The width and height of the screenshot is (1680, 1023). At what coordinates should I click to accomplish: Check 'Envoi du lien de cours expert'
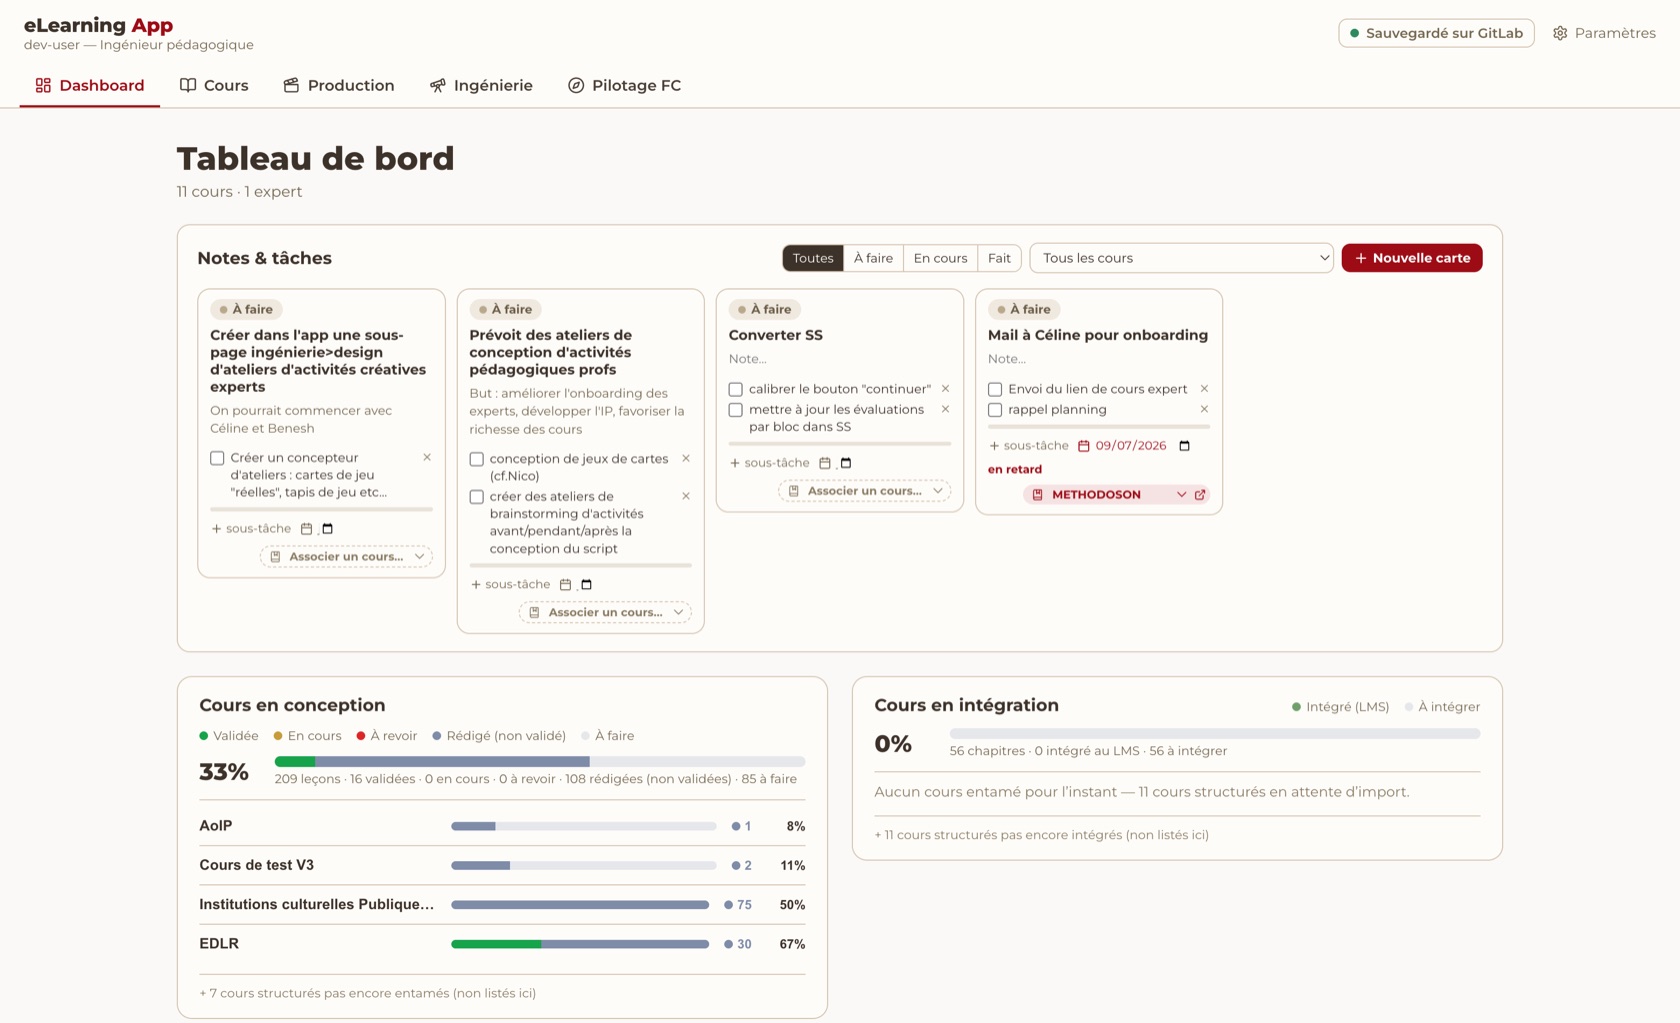995,389
